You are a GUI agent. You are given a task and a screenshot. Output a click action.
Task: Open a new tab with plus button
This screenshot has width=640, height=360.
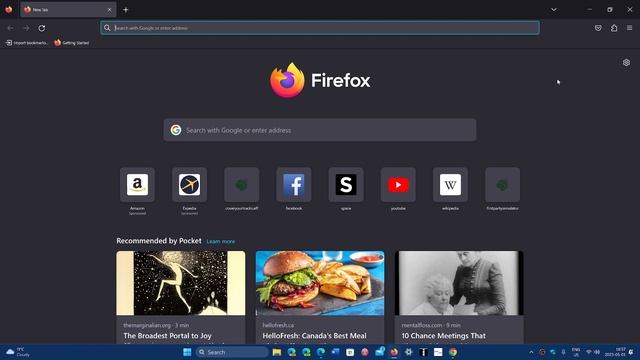coord(126,10)
